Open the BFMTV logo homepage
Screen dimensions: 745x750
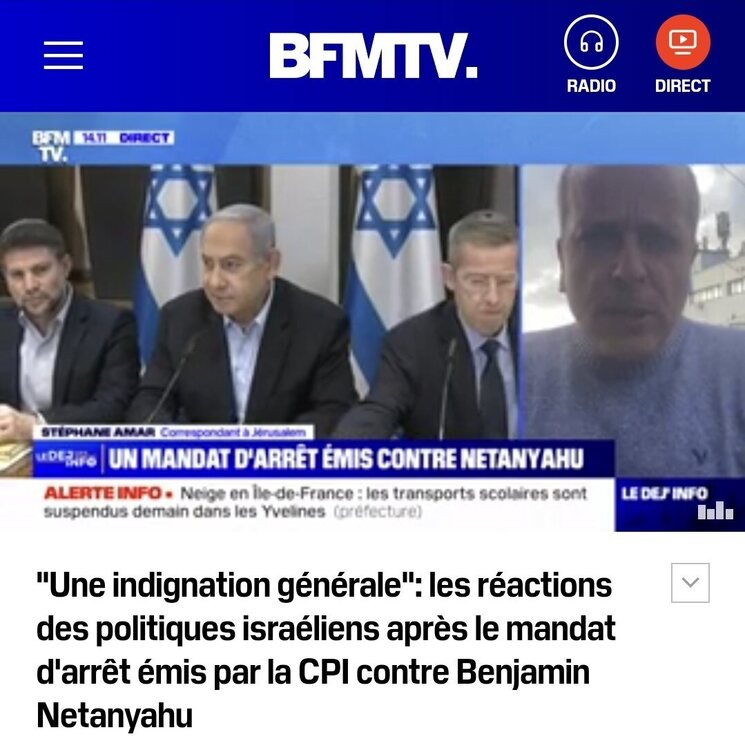373,55
